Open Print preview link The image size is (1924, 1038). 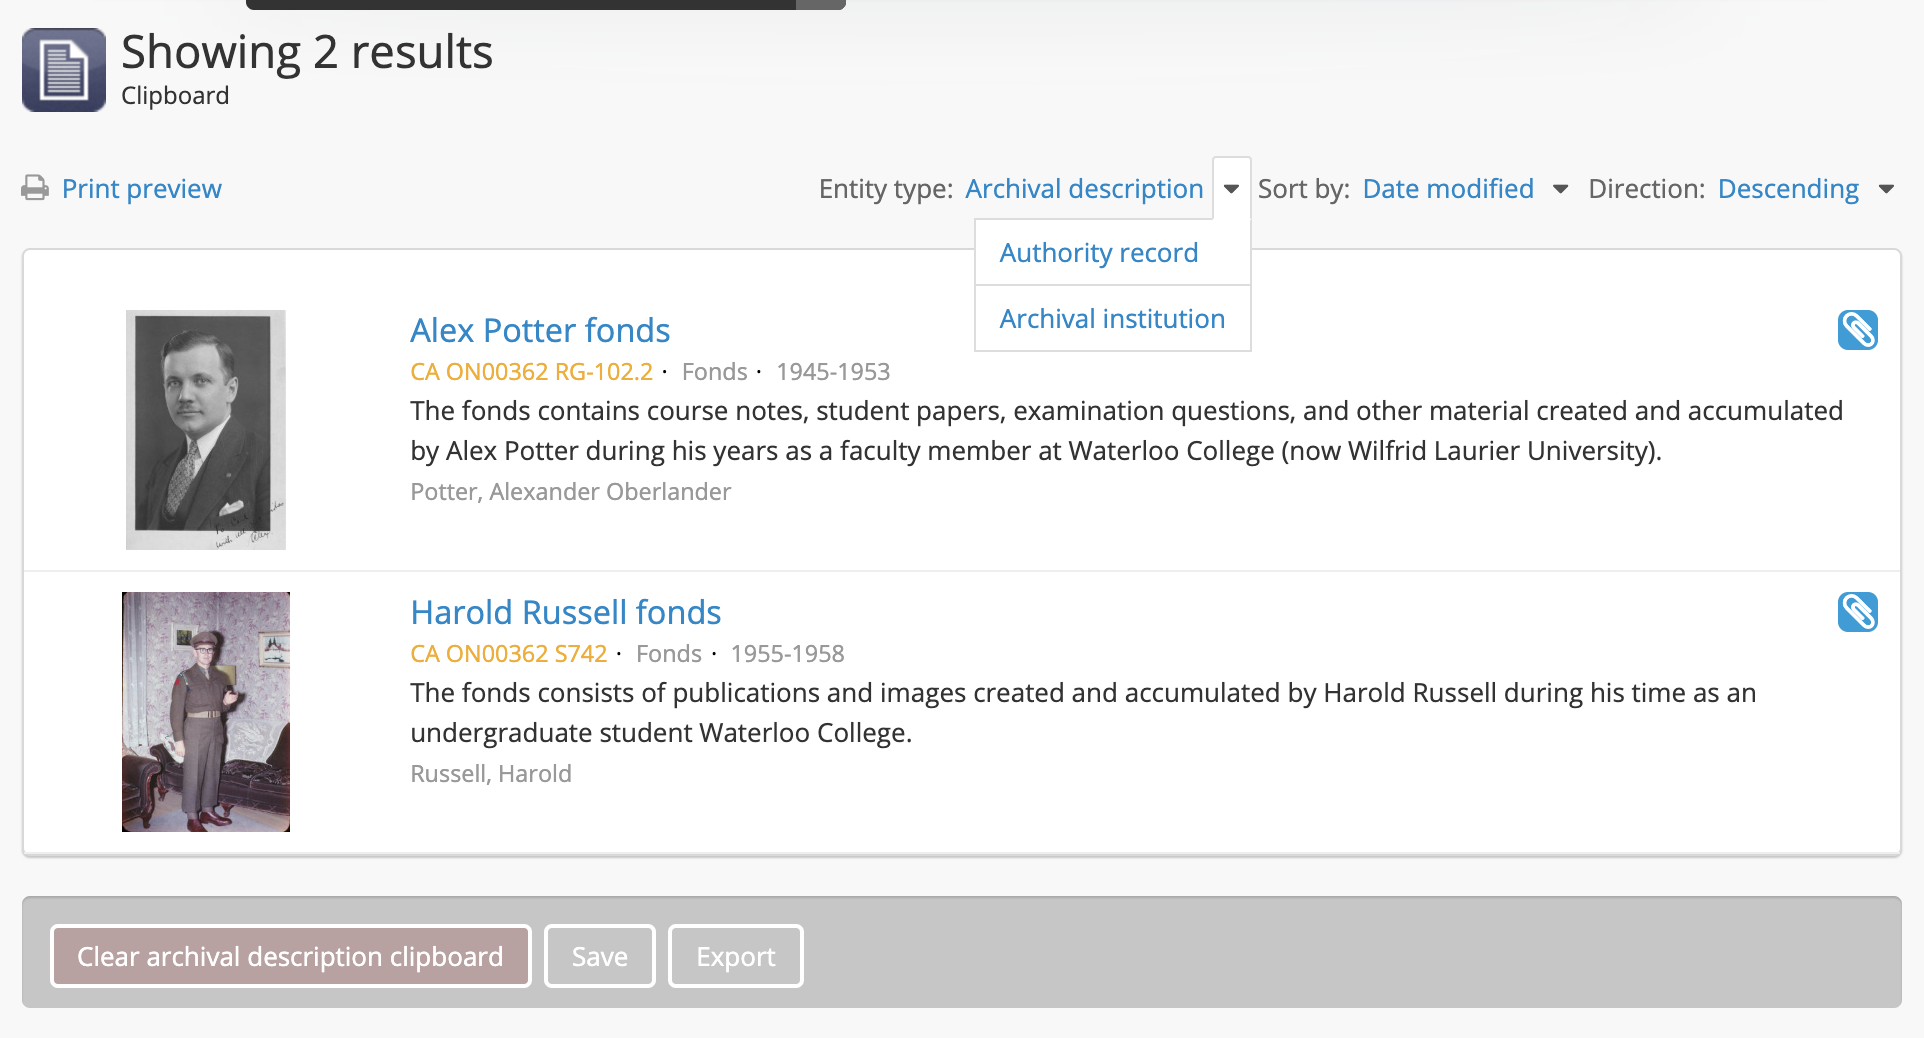(x=141, y=189)
